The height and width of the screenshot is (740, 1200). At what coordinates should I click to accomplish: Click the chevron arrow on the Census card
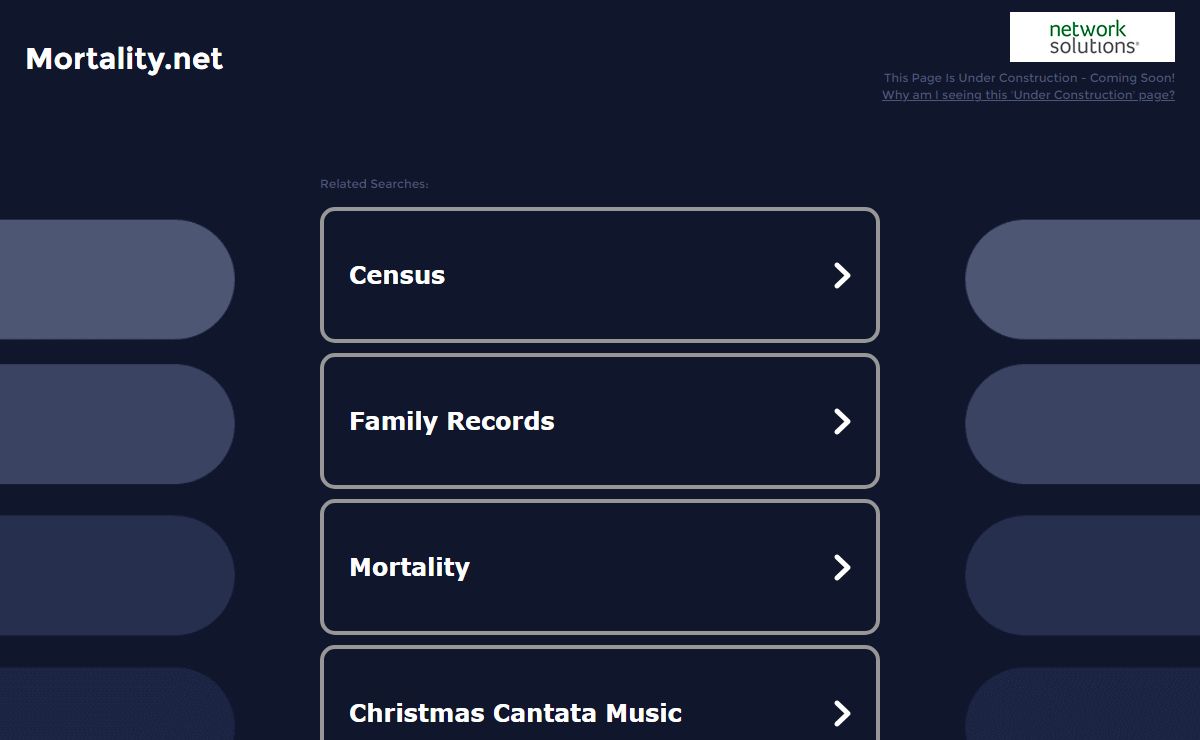click(x=842, y=275)
